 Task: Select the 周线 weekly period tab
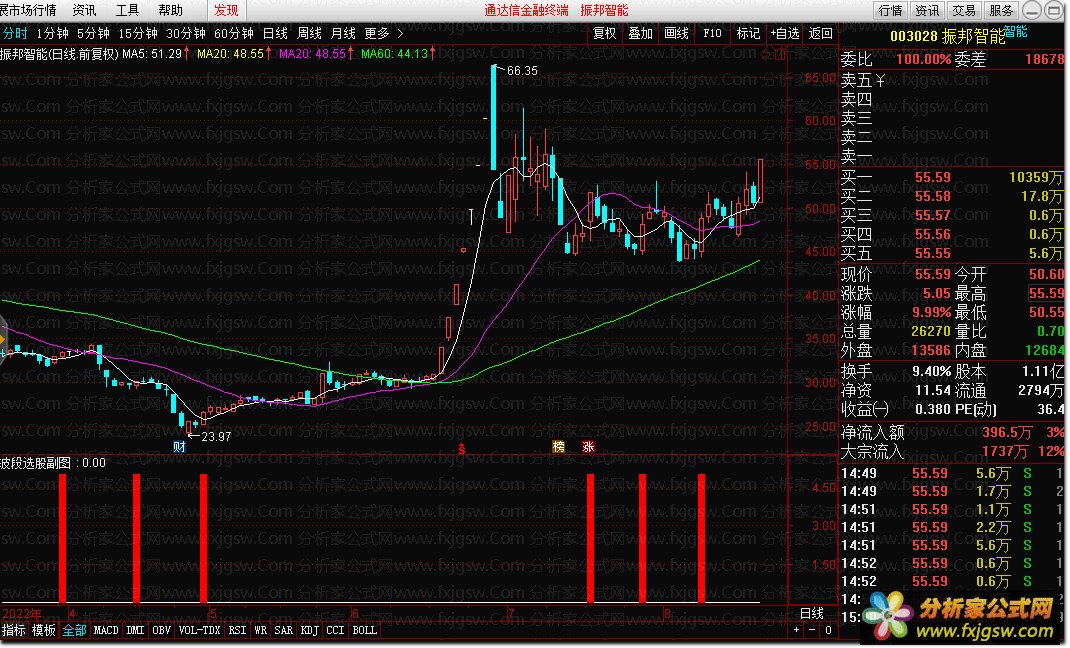click(x=309, y=33)
